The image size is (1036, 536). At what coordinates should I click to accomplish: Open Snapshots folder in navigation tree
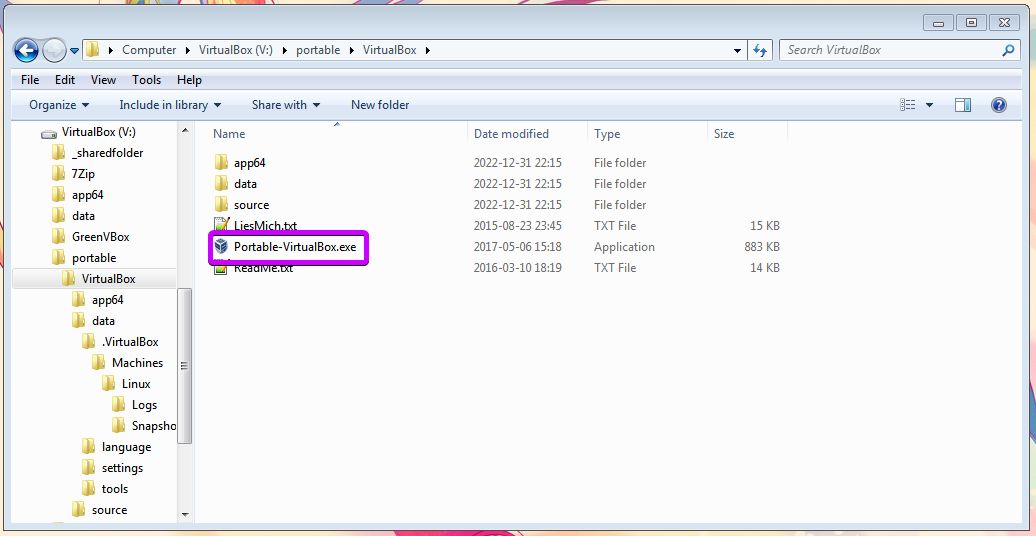coord(144,426)
